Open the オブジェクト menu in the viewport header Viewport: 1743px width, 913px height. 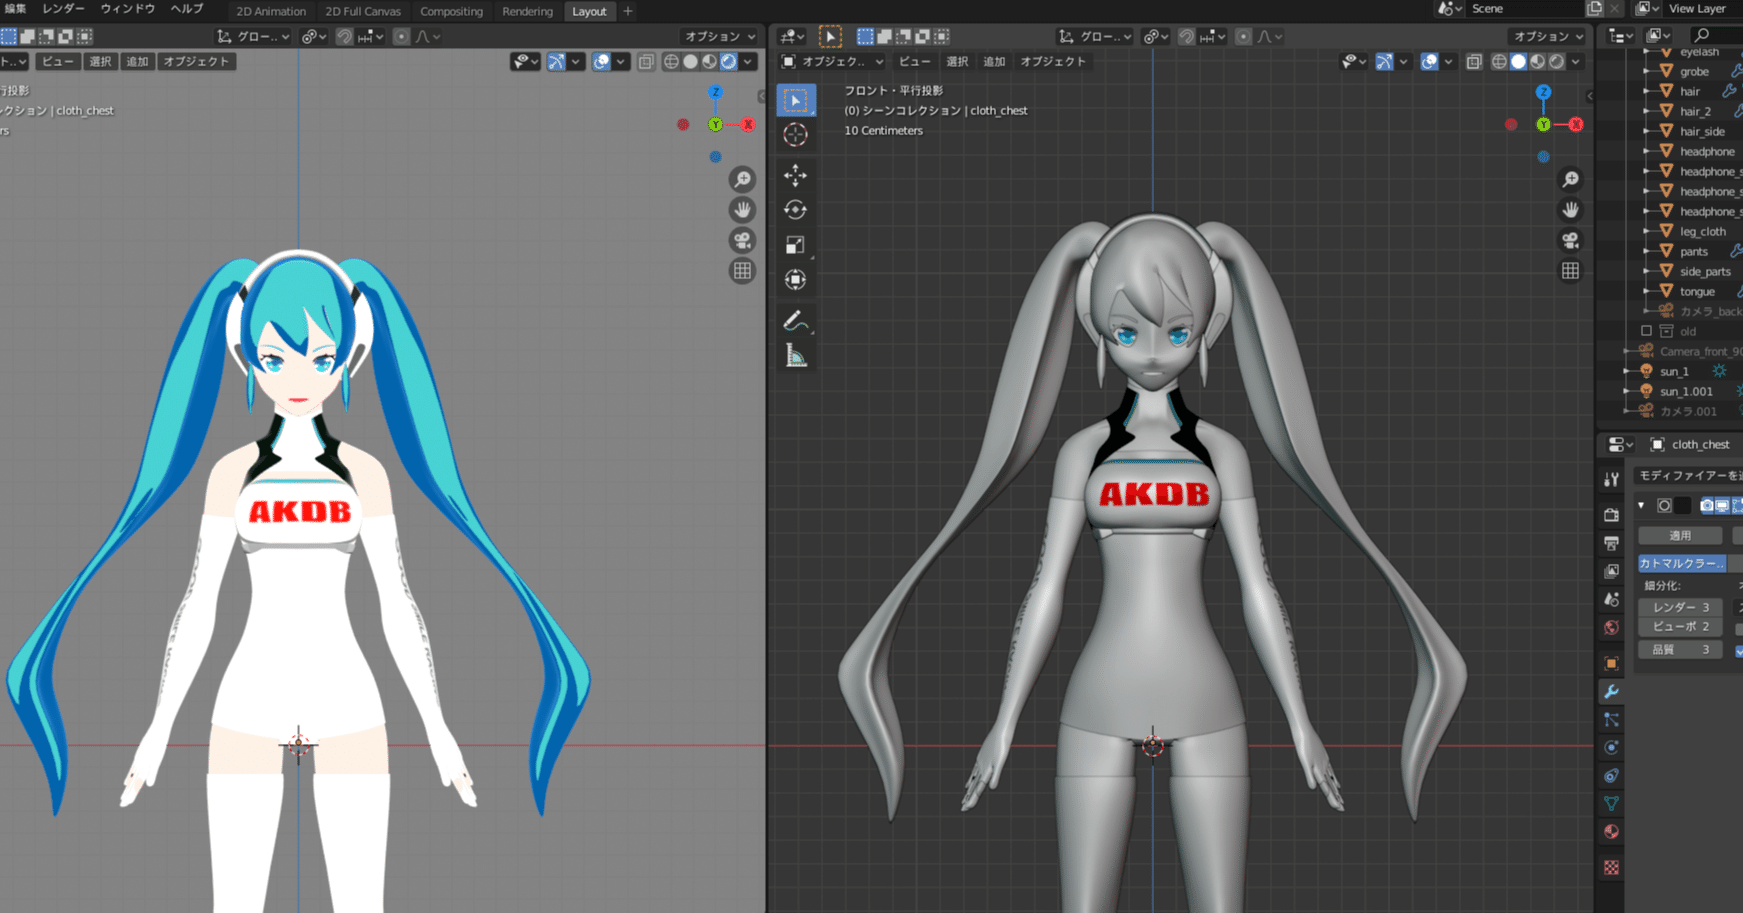point(1053,61)
